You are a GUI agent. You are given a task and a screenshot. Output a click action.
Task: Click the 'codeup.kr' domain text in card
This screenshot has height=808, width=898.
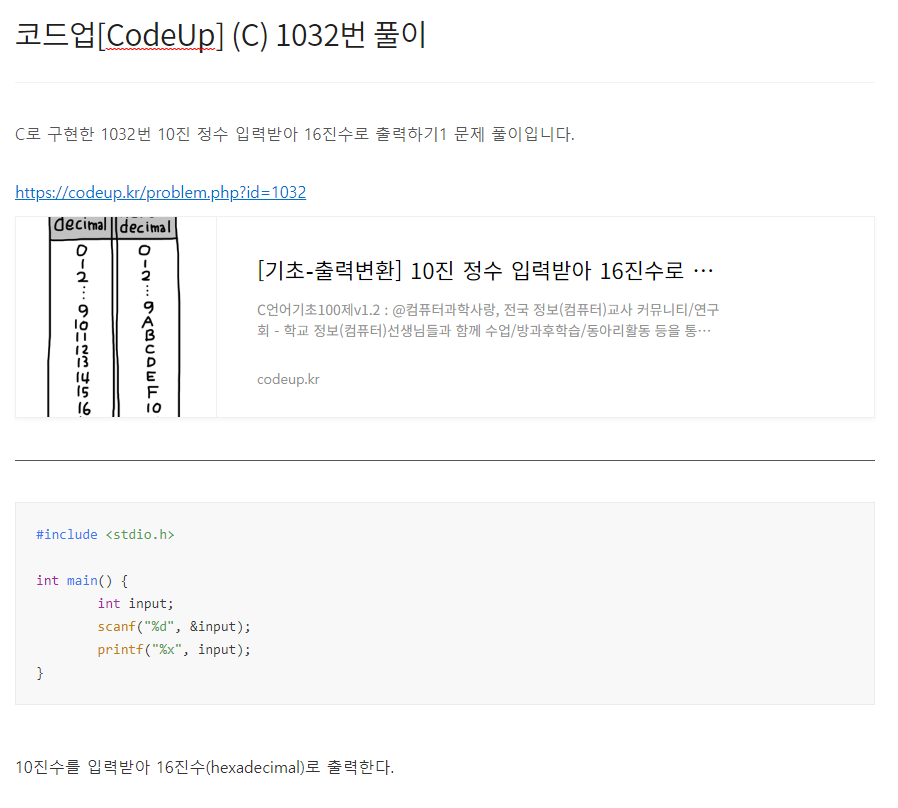[288, 380]
